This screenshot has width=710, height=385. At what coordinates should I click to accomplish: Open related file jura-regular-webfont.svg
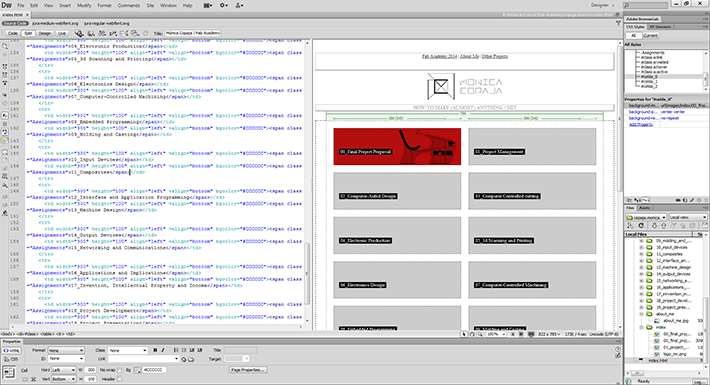(106, 23)
